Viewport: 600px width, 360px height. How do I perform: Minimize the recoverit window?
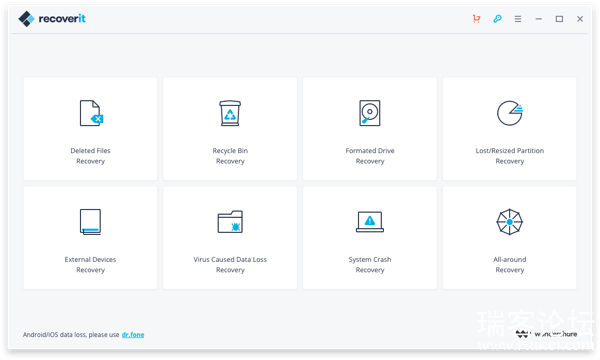coord(538,19)
